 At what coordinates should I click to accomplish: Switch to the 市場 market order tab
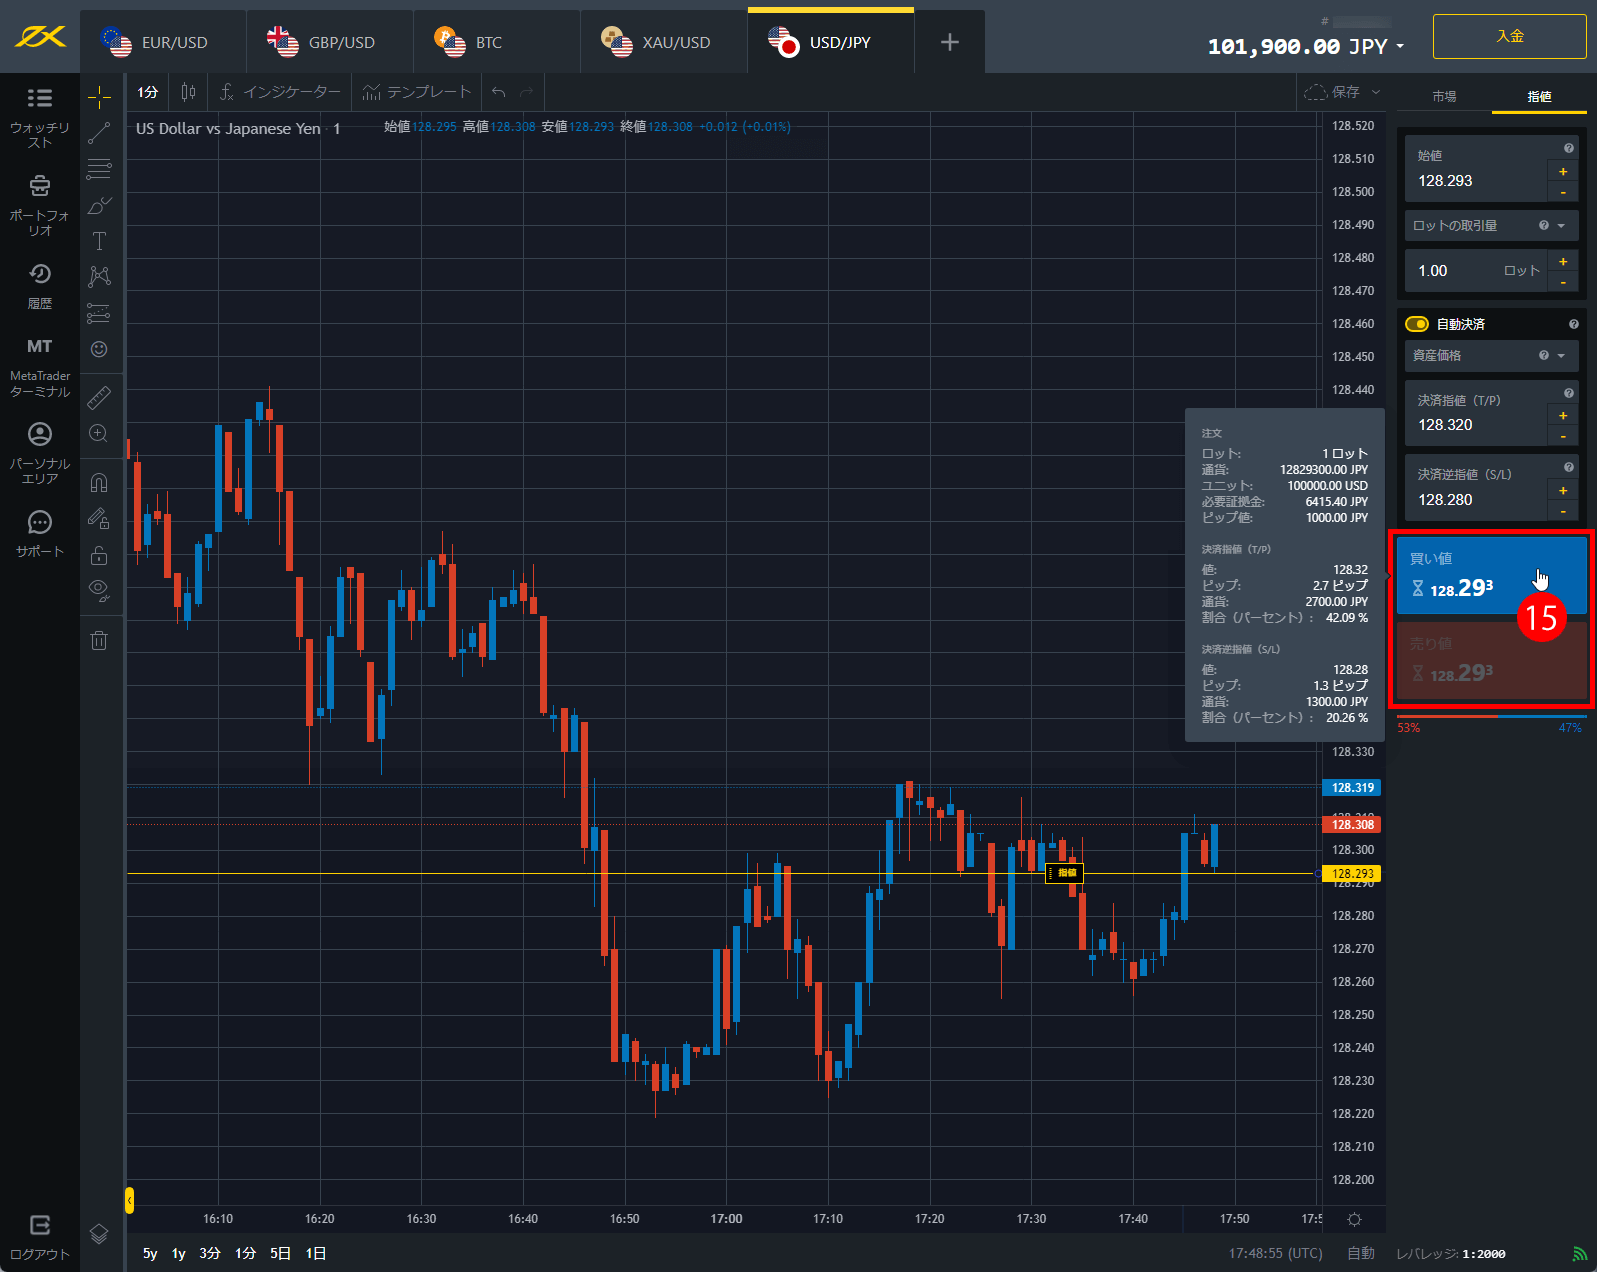point(1443,97)
